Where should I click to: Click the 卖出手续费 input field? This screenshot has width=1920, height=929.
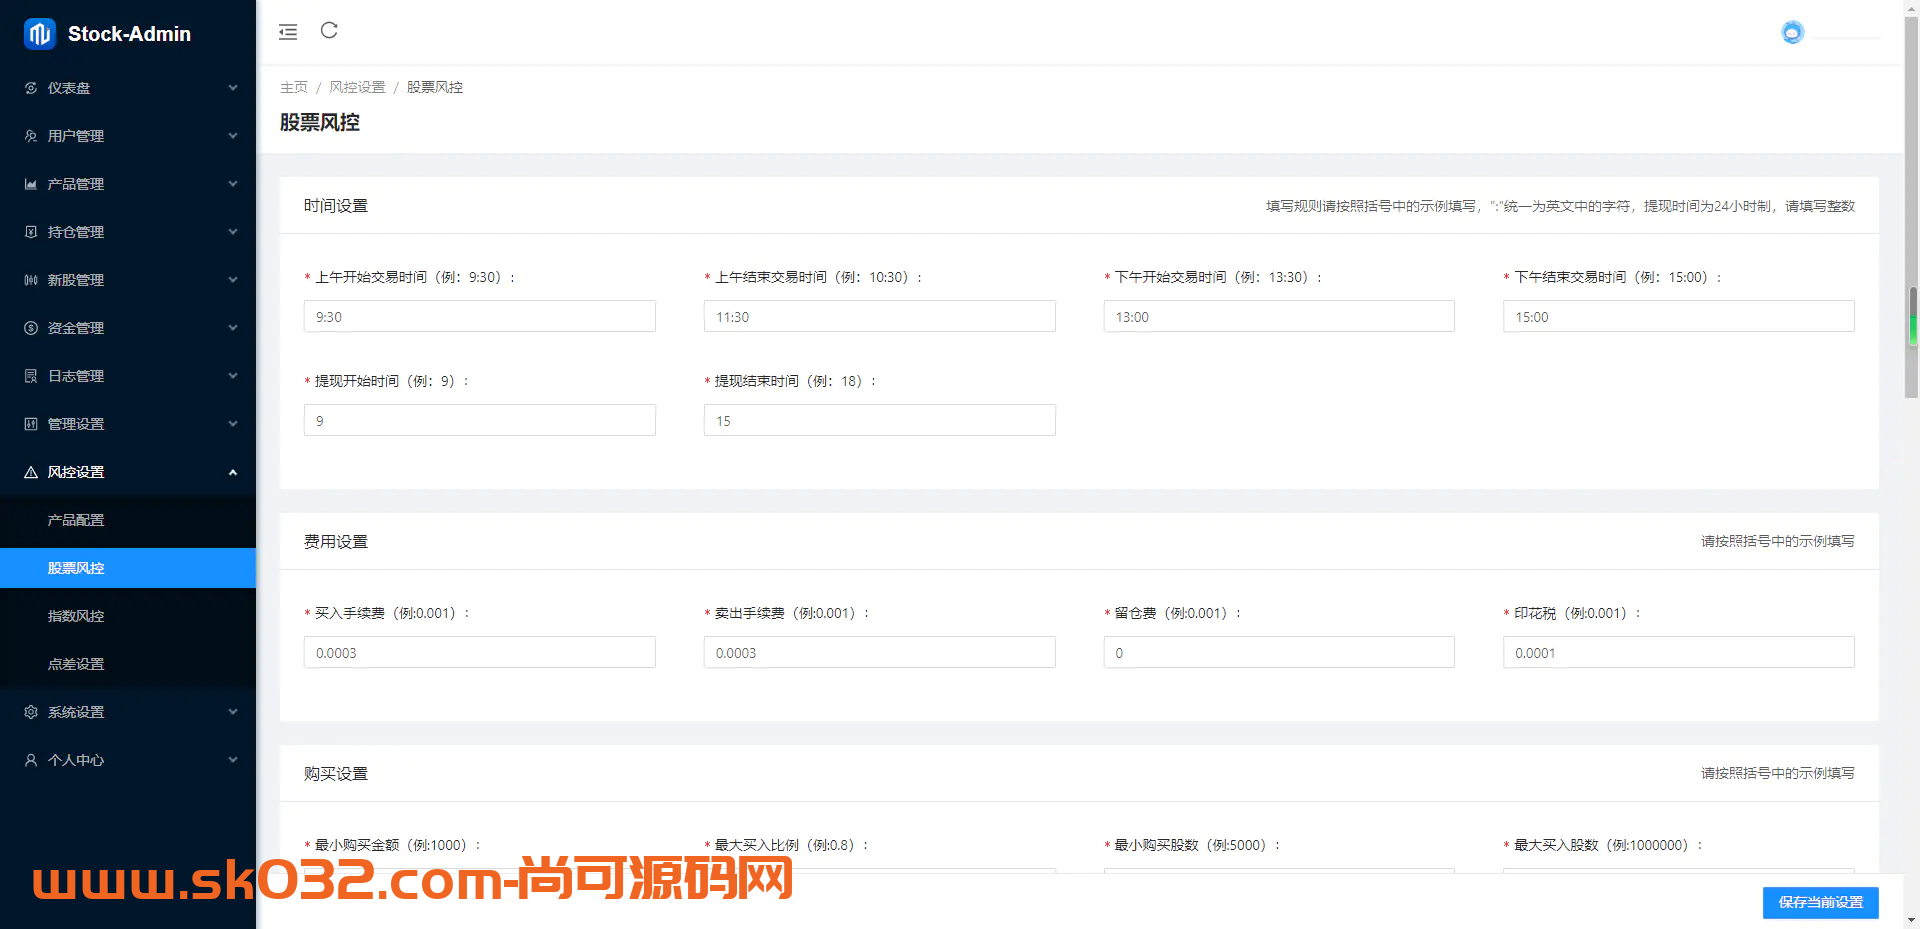pyautogui.click(x=880, y=653)
